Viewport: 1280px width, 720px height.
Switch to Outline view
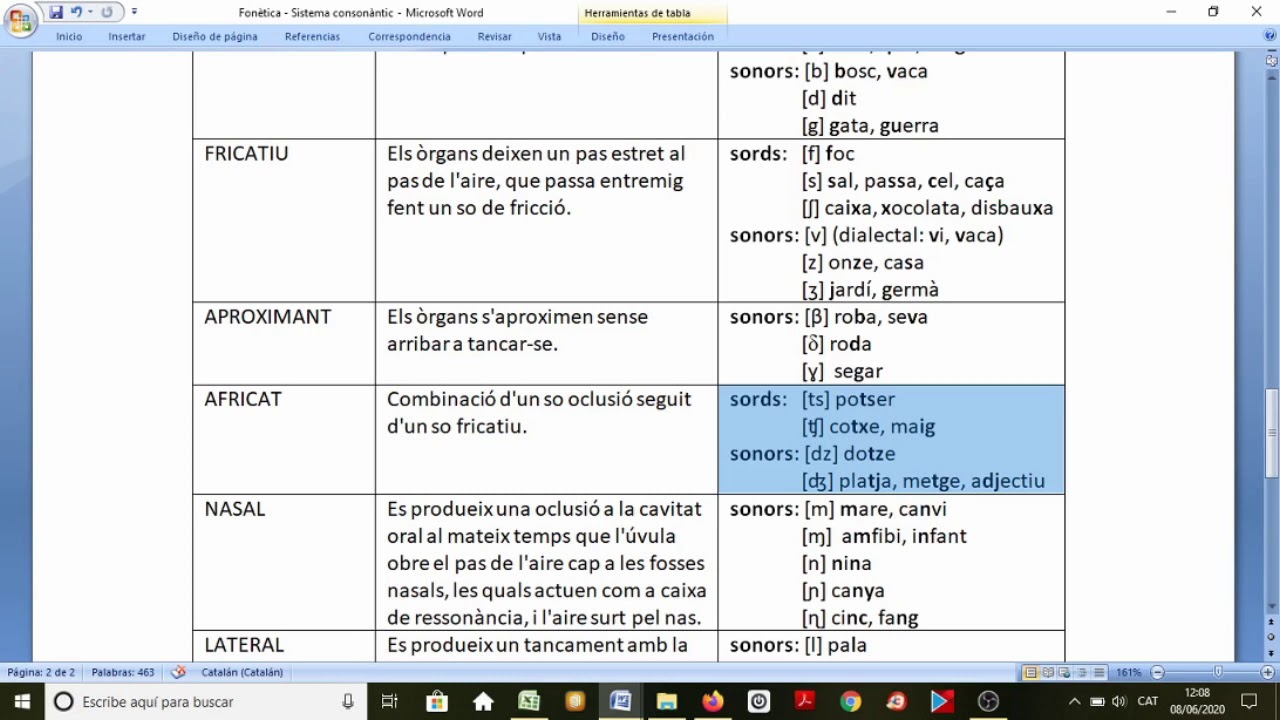click(1082, 672)
